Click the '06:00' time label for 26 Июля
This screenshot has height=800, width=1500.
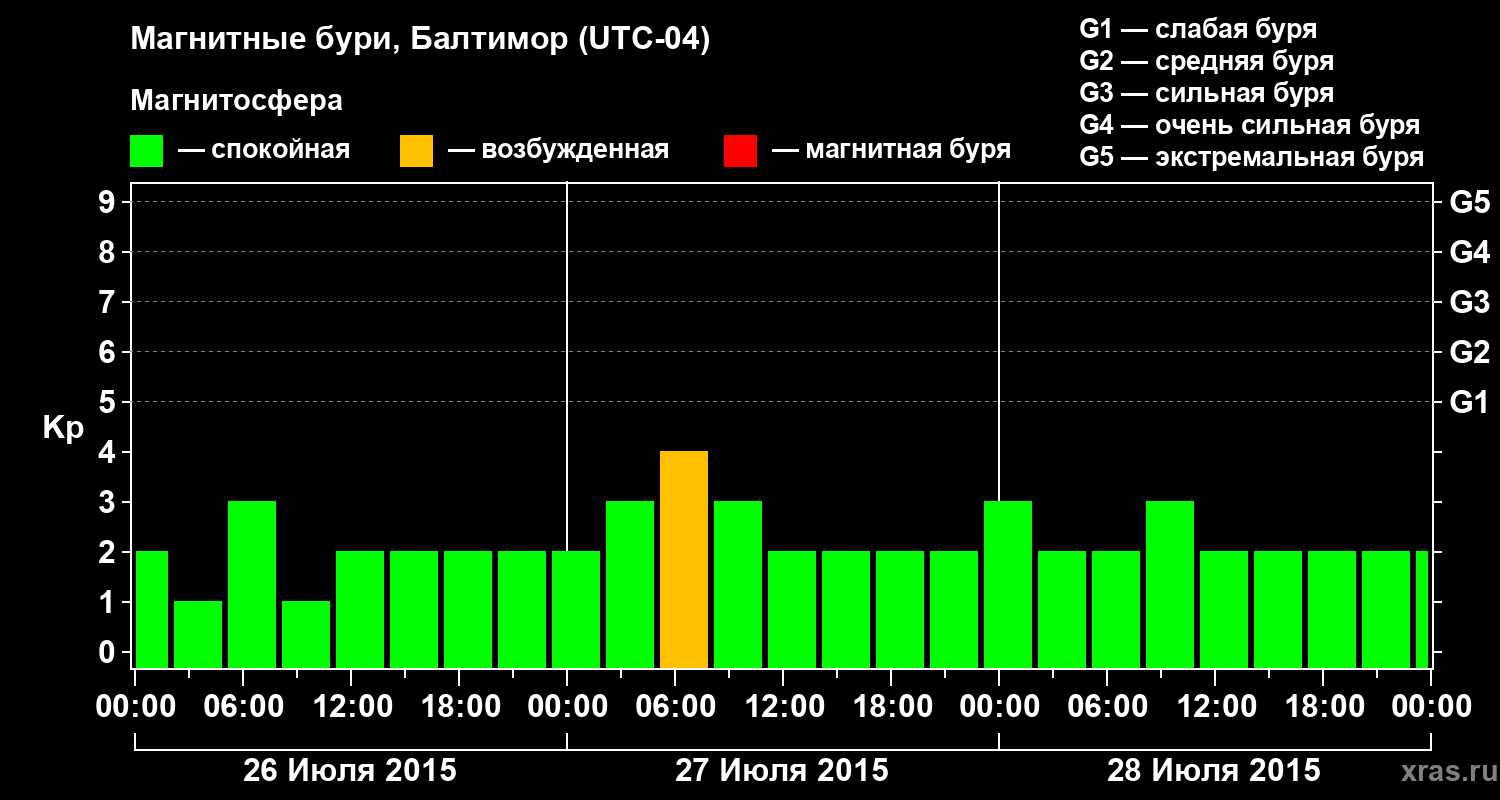(x=243, y=707)
